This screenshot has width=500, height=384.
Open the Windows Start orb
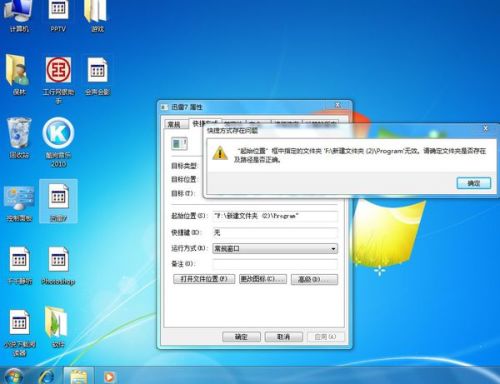point(13,377)
